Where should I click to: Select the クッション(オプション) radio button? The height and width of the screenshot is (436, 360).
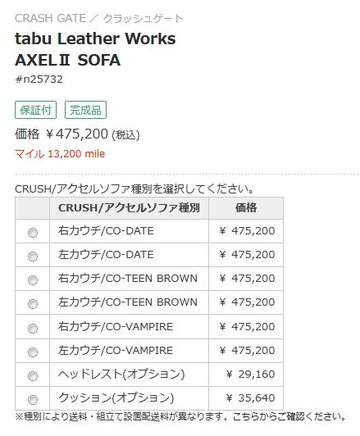33,399
